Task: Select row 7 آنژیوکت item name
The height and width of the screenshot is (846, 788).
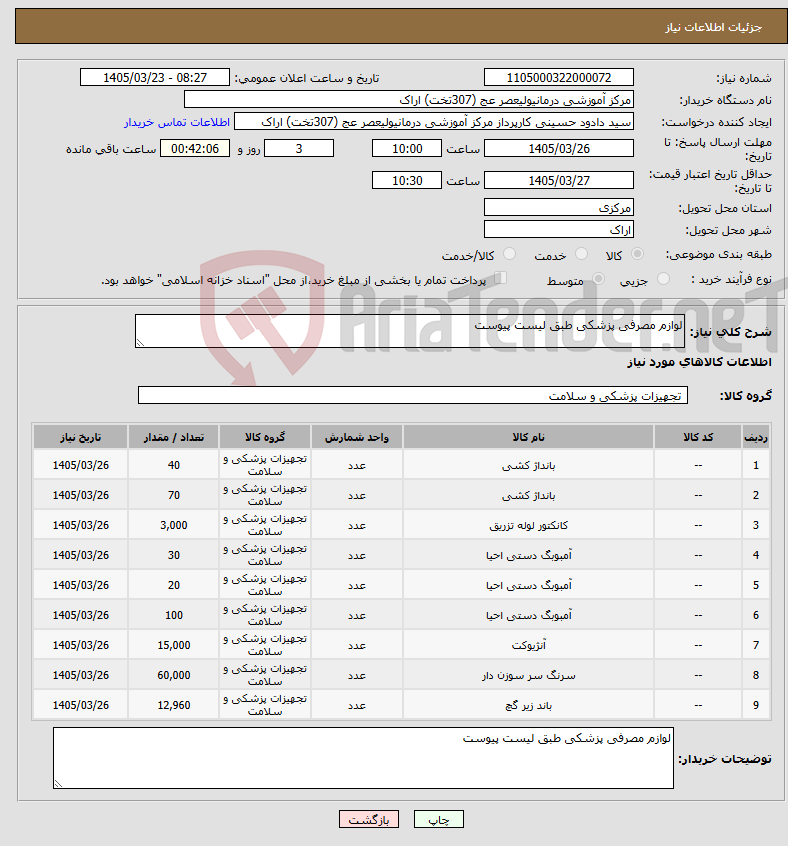Action: [529, 645]
